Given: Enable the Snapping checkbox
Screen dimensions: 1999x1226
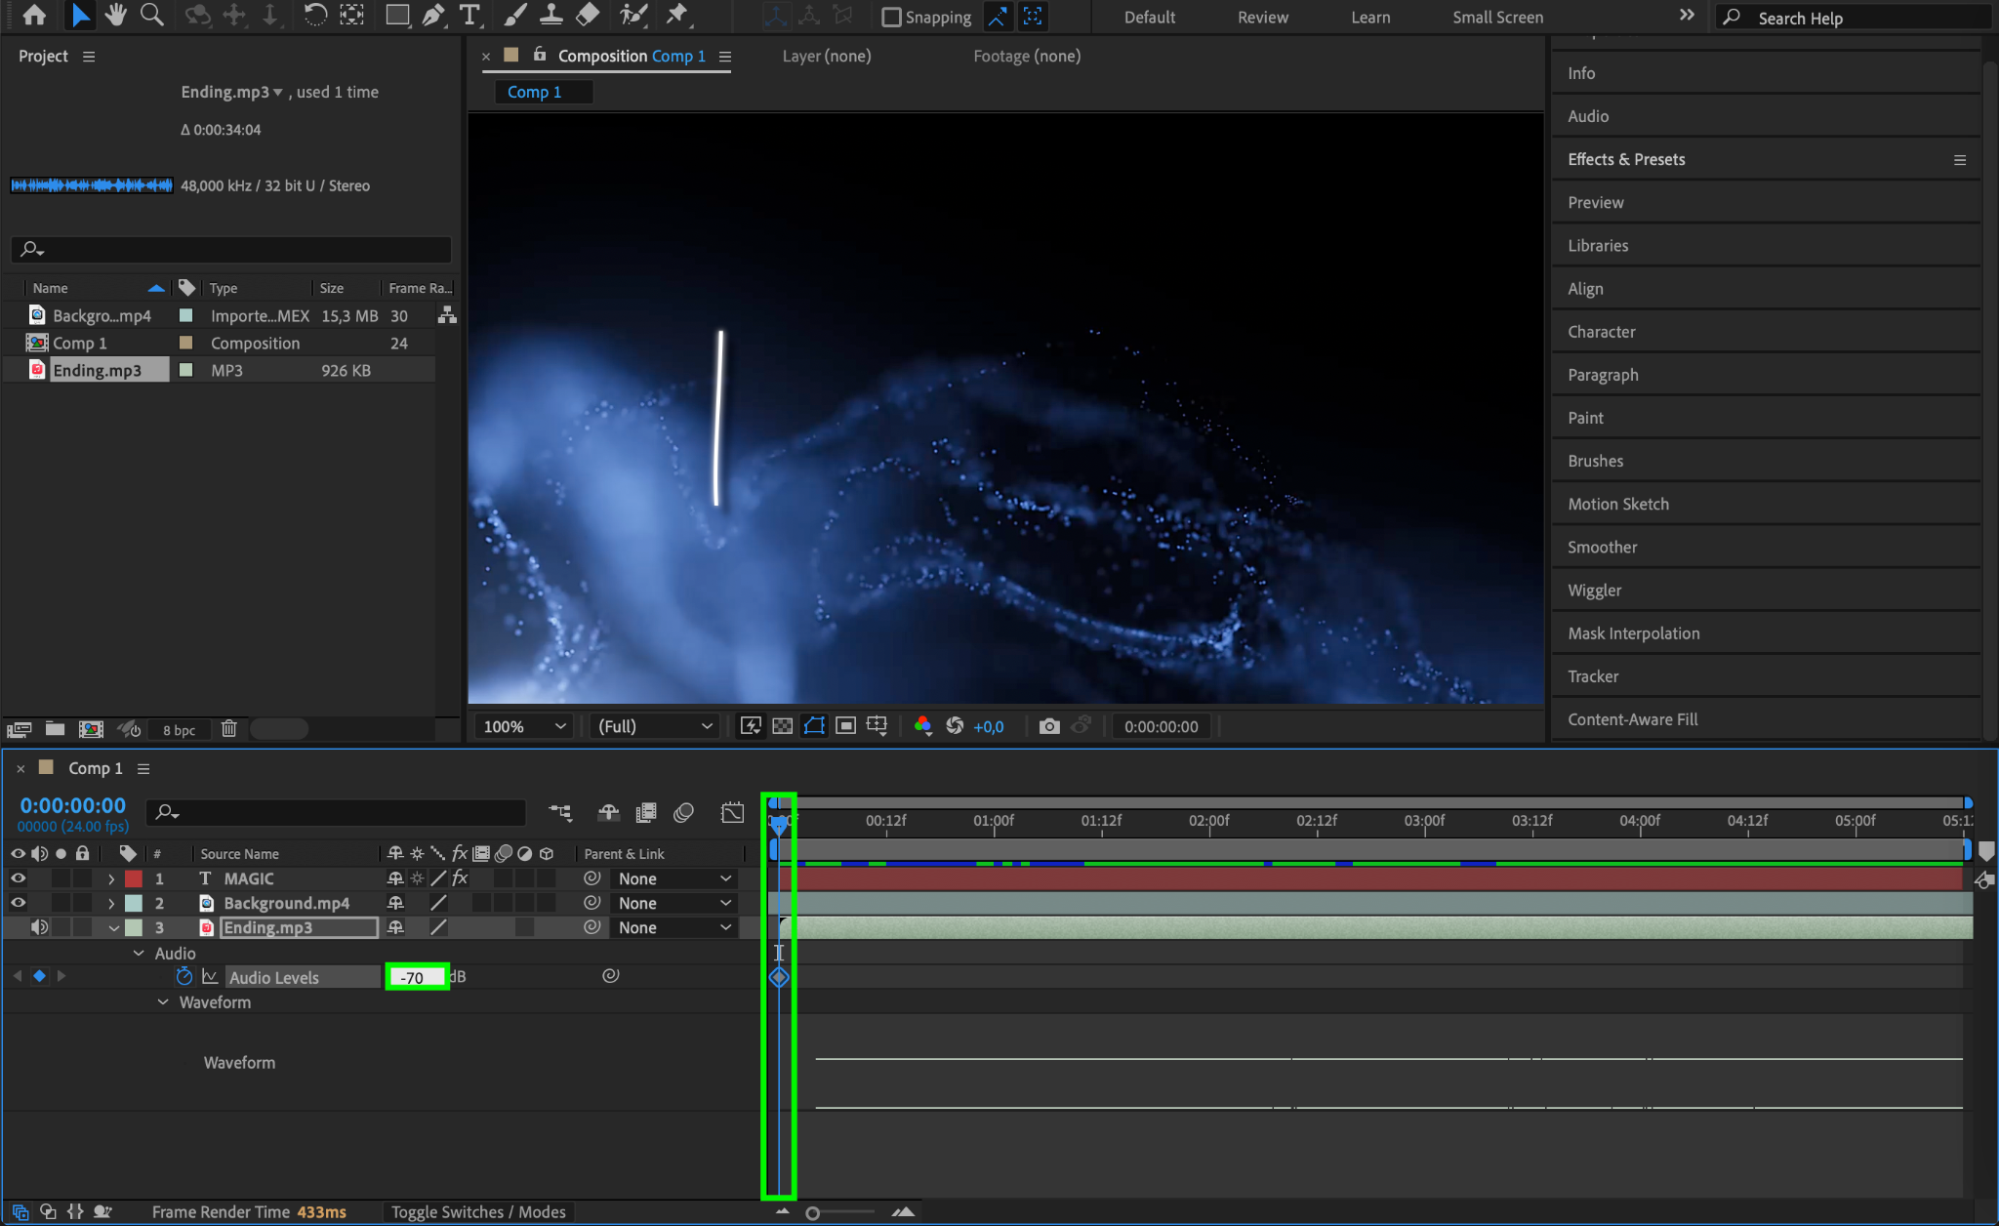Looking at the screenshot, I should pos(891,17).
